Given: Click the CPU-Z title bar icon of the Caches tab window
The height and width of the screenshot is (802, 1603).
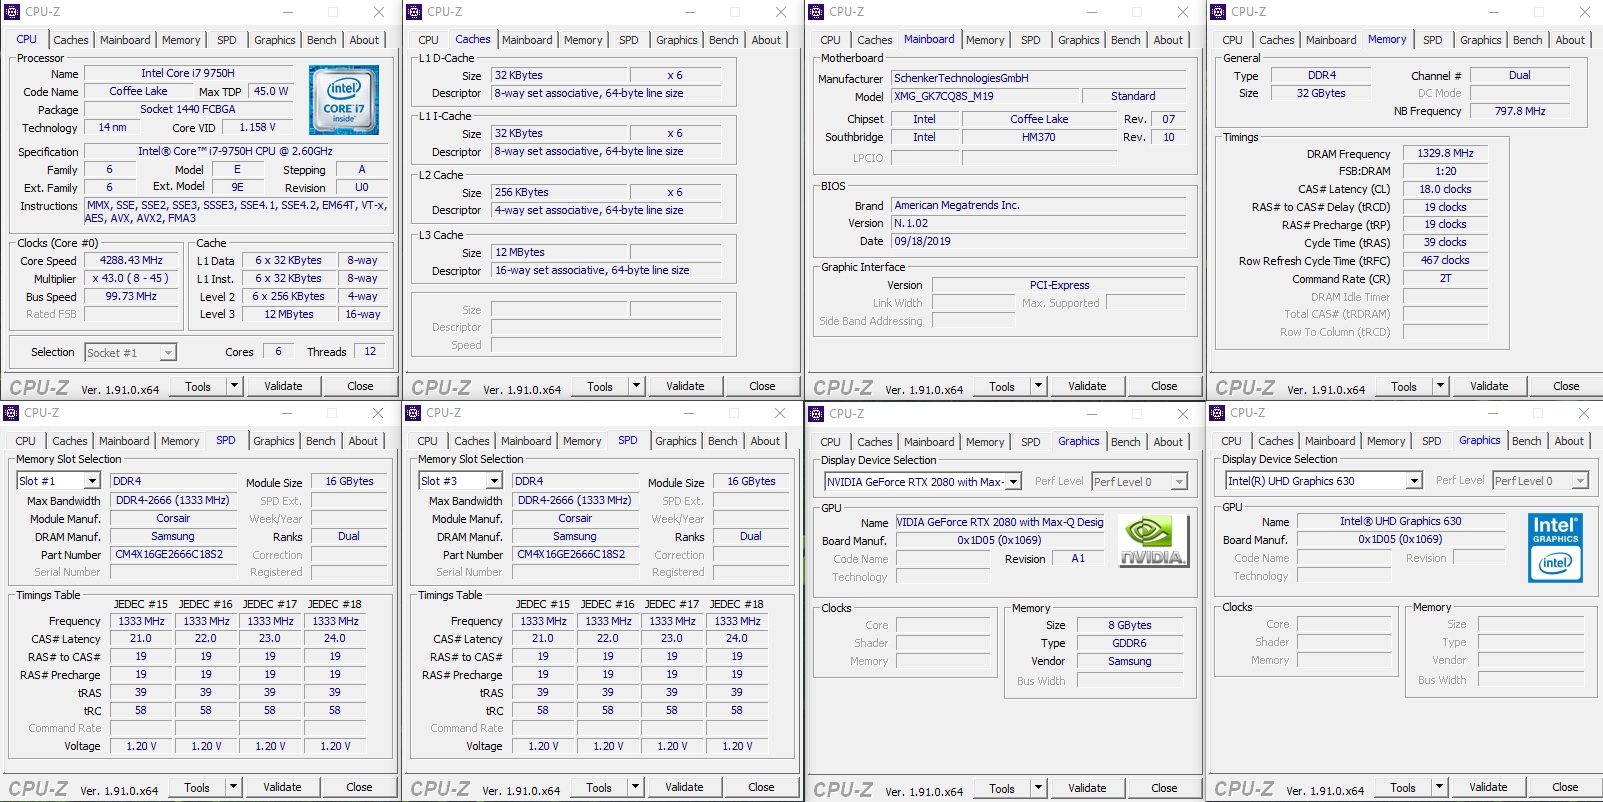Looking at the screenshot, I should (x=414, y=12).
